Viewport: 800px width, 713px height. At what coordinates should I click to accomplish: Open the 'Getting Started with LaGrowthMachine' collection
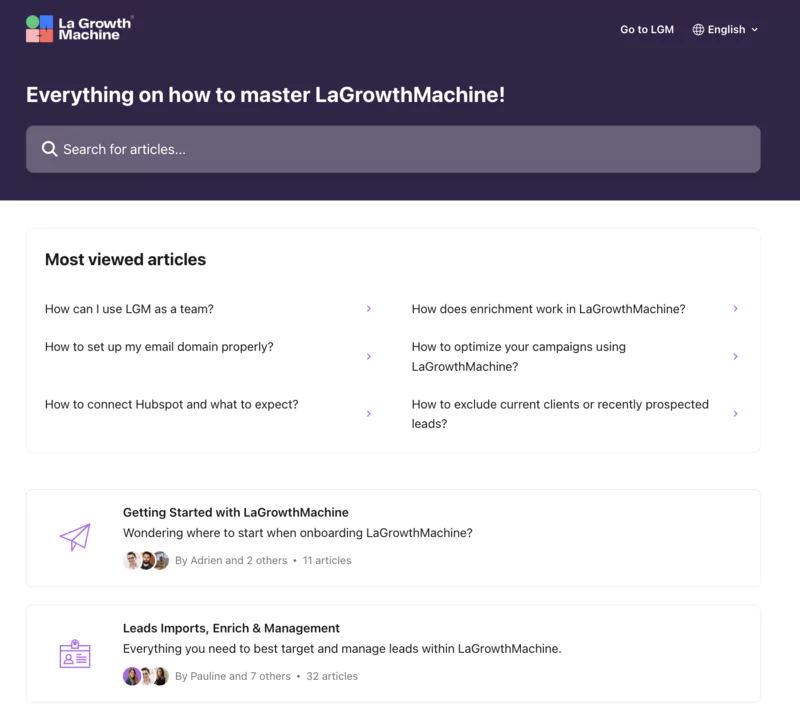236,512
